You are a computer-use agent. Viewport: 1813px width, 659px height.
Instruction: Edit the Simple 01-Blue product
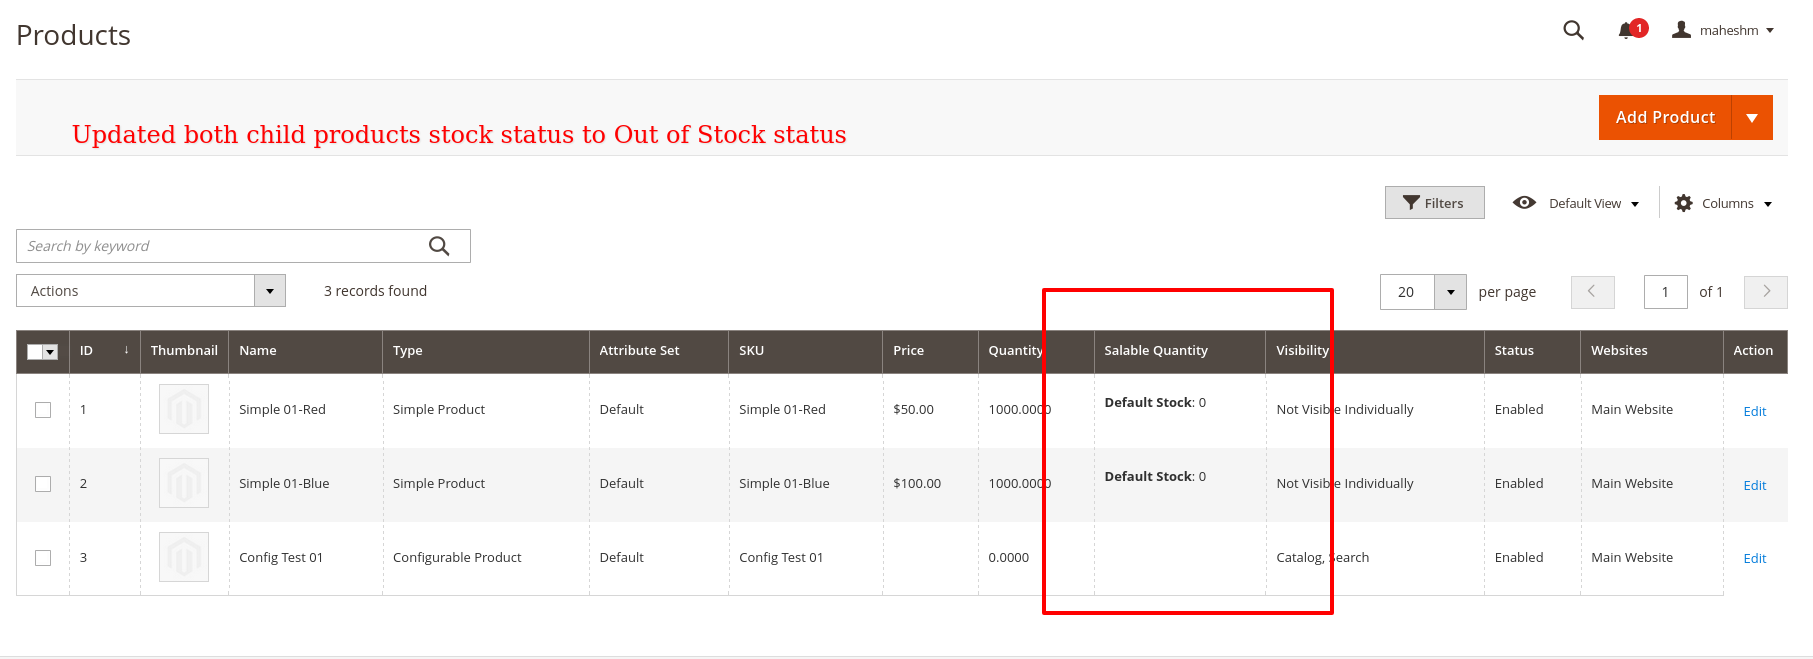click(1754, 485)
